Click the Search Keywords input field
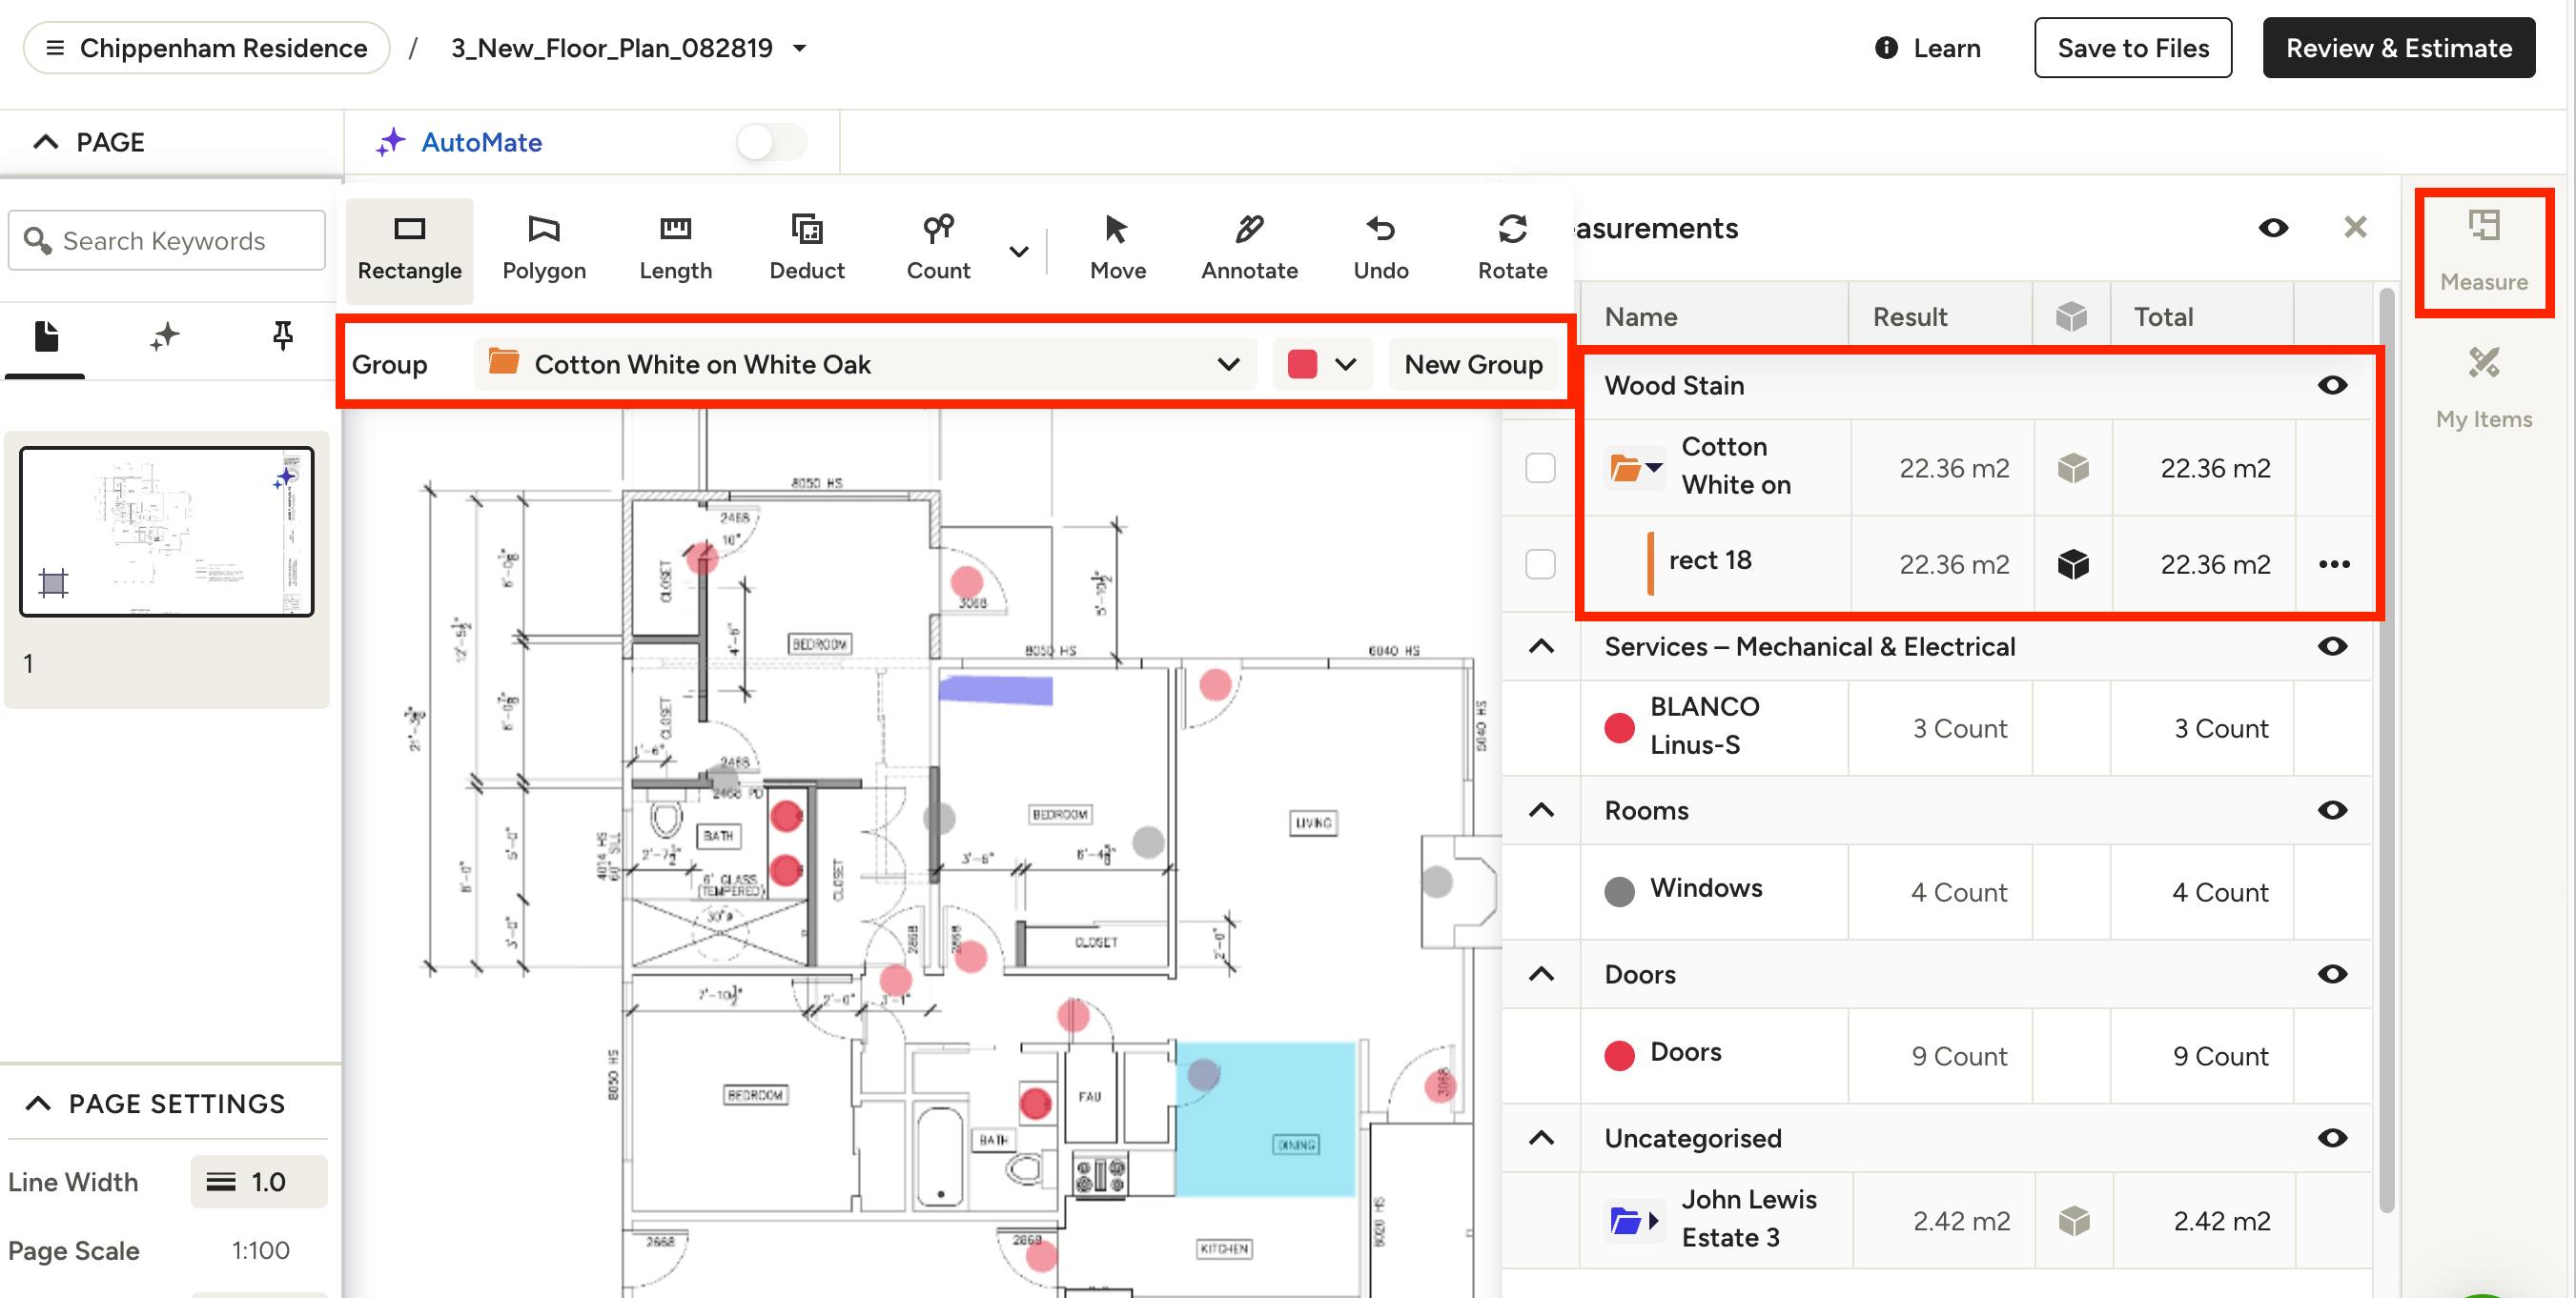The image size is (2576, 1298). (x=167, y=240)
